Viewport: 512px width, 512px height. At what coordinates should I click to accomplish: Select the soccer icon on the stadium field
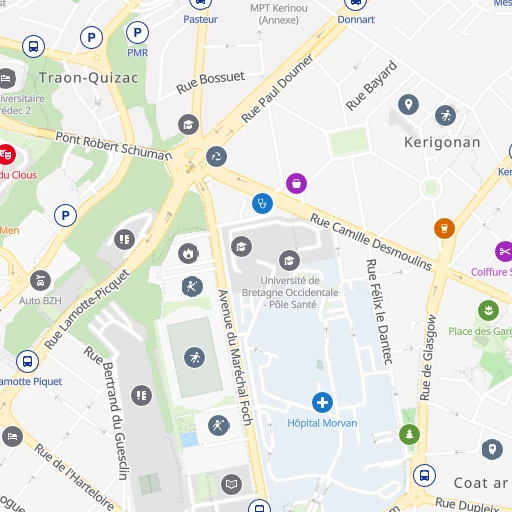pyautogui.click(x=194, y=358)
